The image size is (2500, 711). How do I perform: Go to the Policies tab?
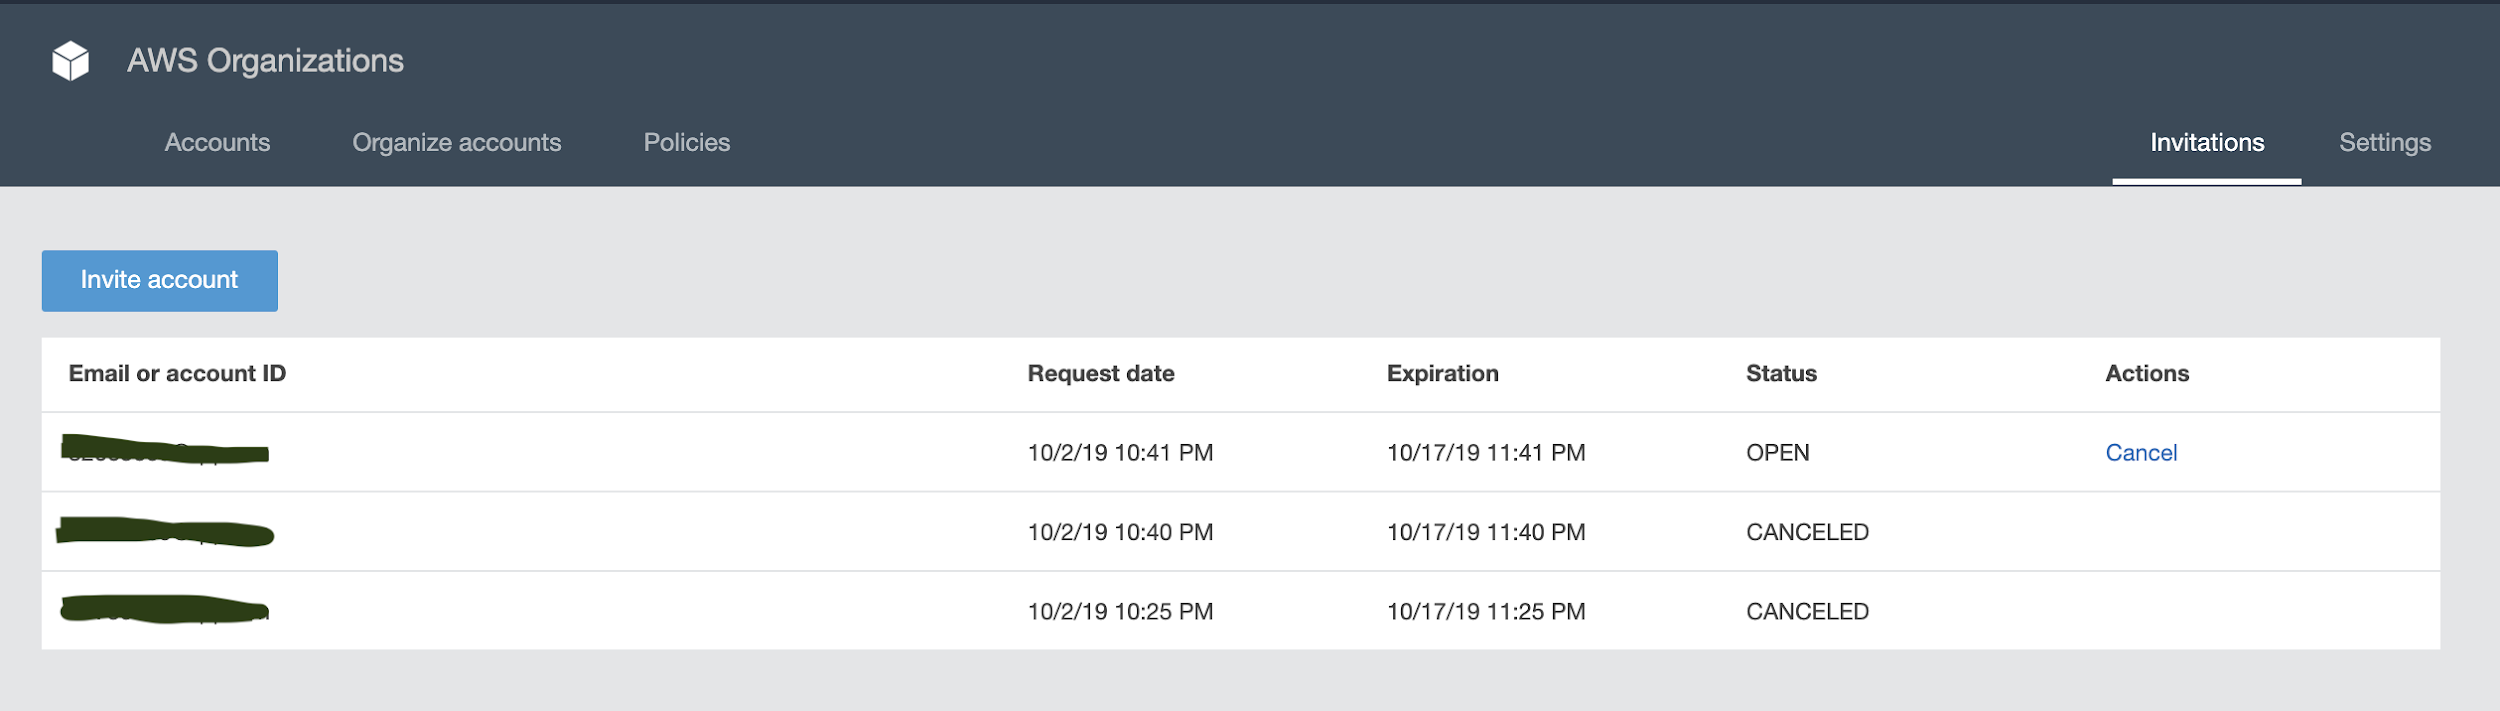point(686,143)
